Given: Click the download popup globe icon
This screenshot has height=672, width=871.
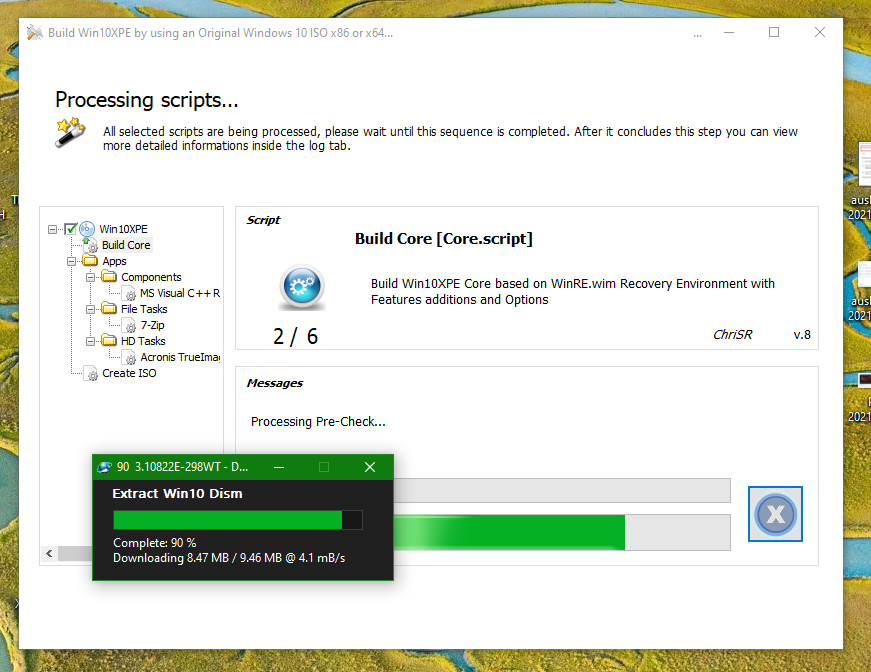Looking at the screenshot, I should (x=104, y=467).
